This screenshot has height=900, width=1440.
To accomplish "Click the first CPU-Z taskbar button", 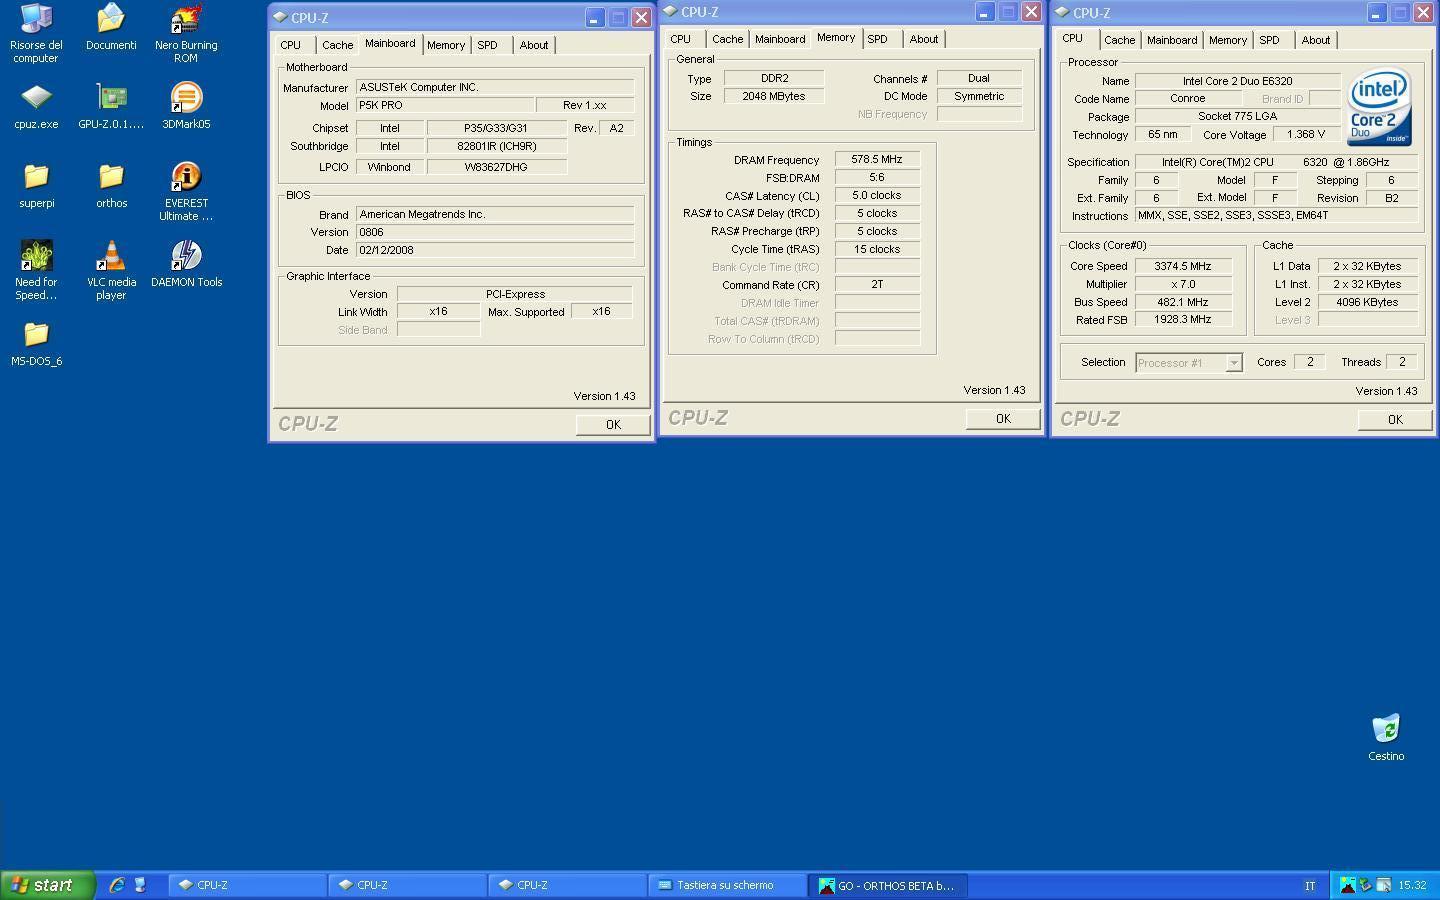I will (x=247, y=885).
